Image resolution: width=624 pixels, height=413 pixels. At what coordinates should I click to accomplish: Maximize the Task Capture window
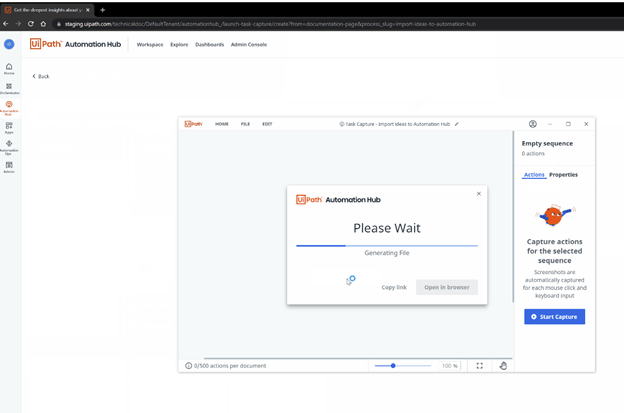point(568,124)
